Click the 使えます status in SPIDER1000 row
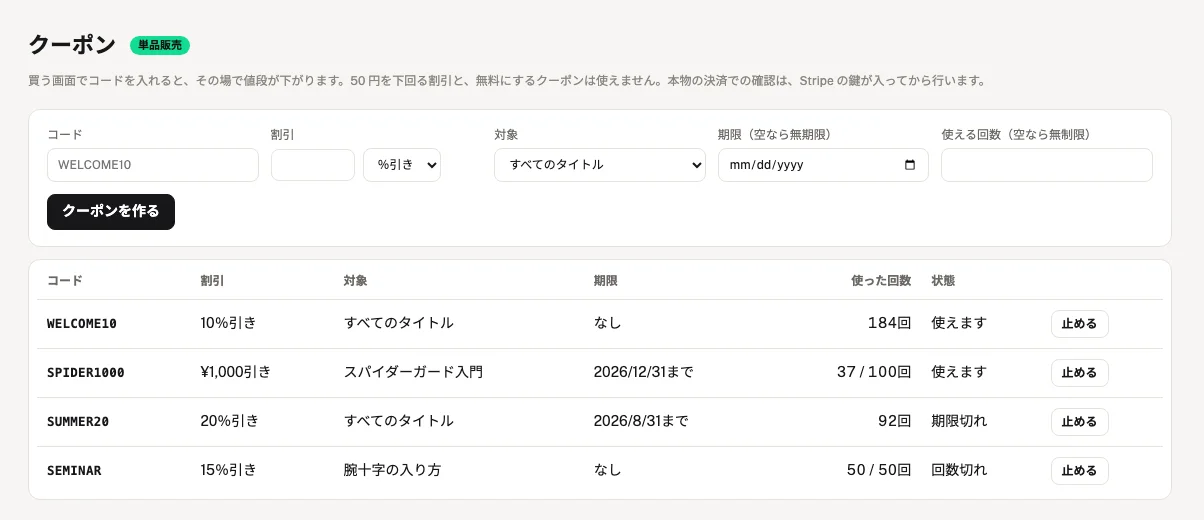Viewport: 1204px width, 520px height. point(959,372)
